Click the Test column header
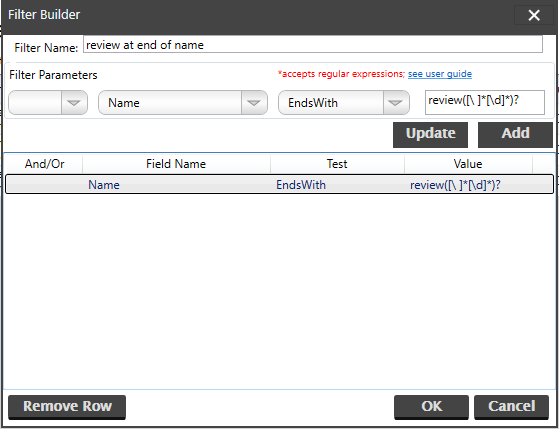The width and height of the screenshot is (559, 429). point(337,164)
